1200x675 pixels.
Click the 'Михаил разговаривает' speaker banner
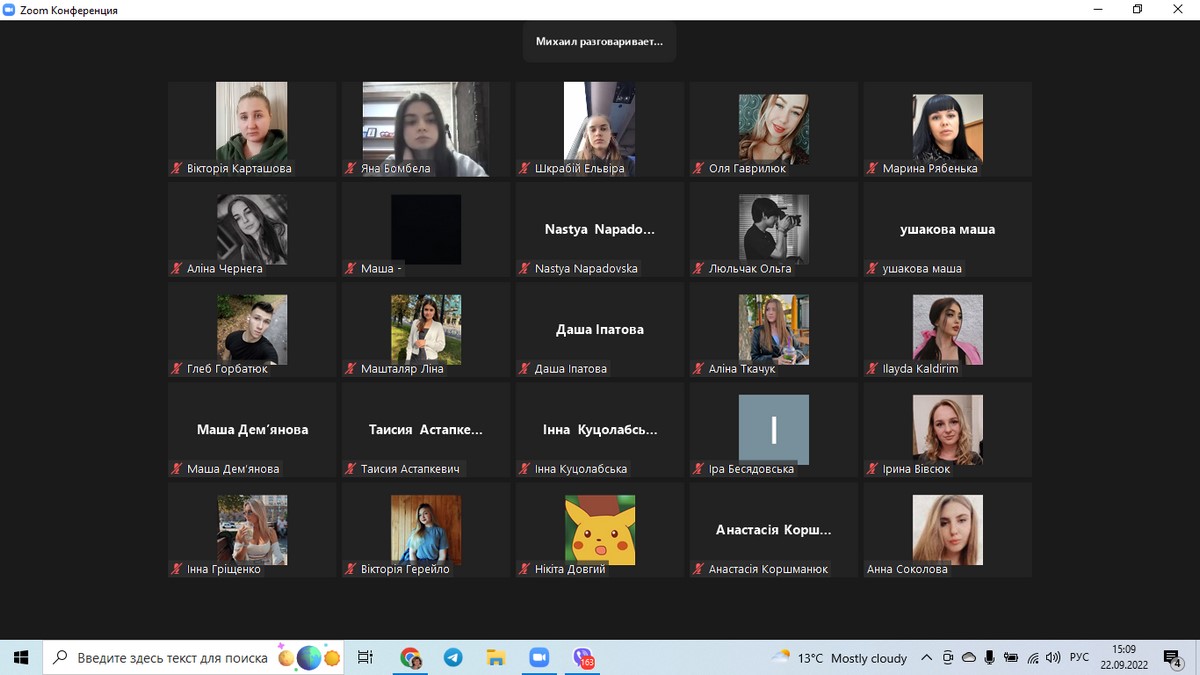tap(599, 42)
